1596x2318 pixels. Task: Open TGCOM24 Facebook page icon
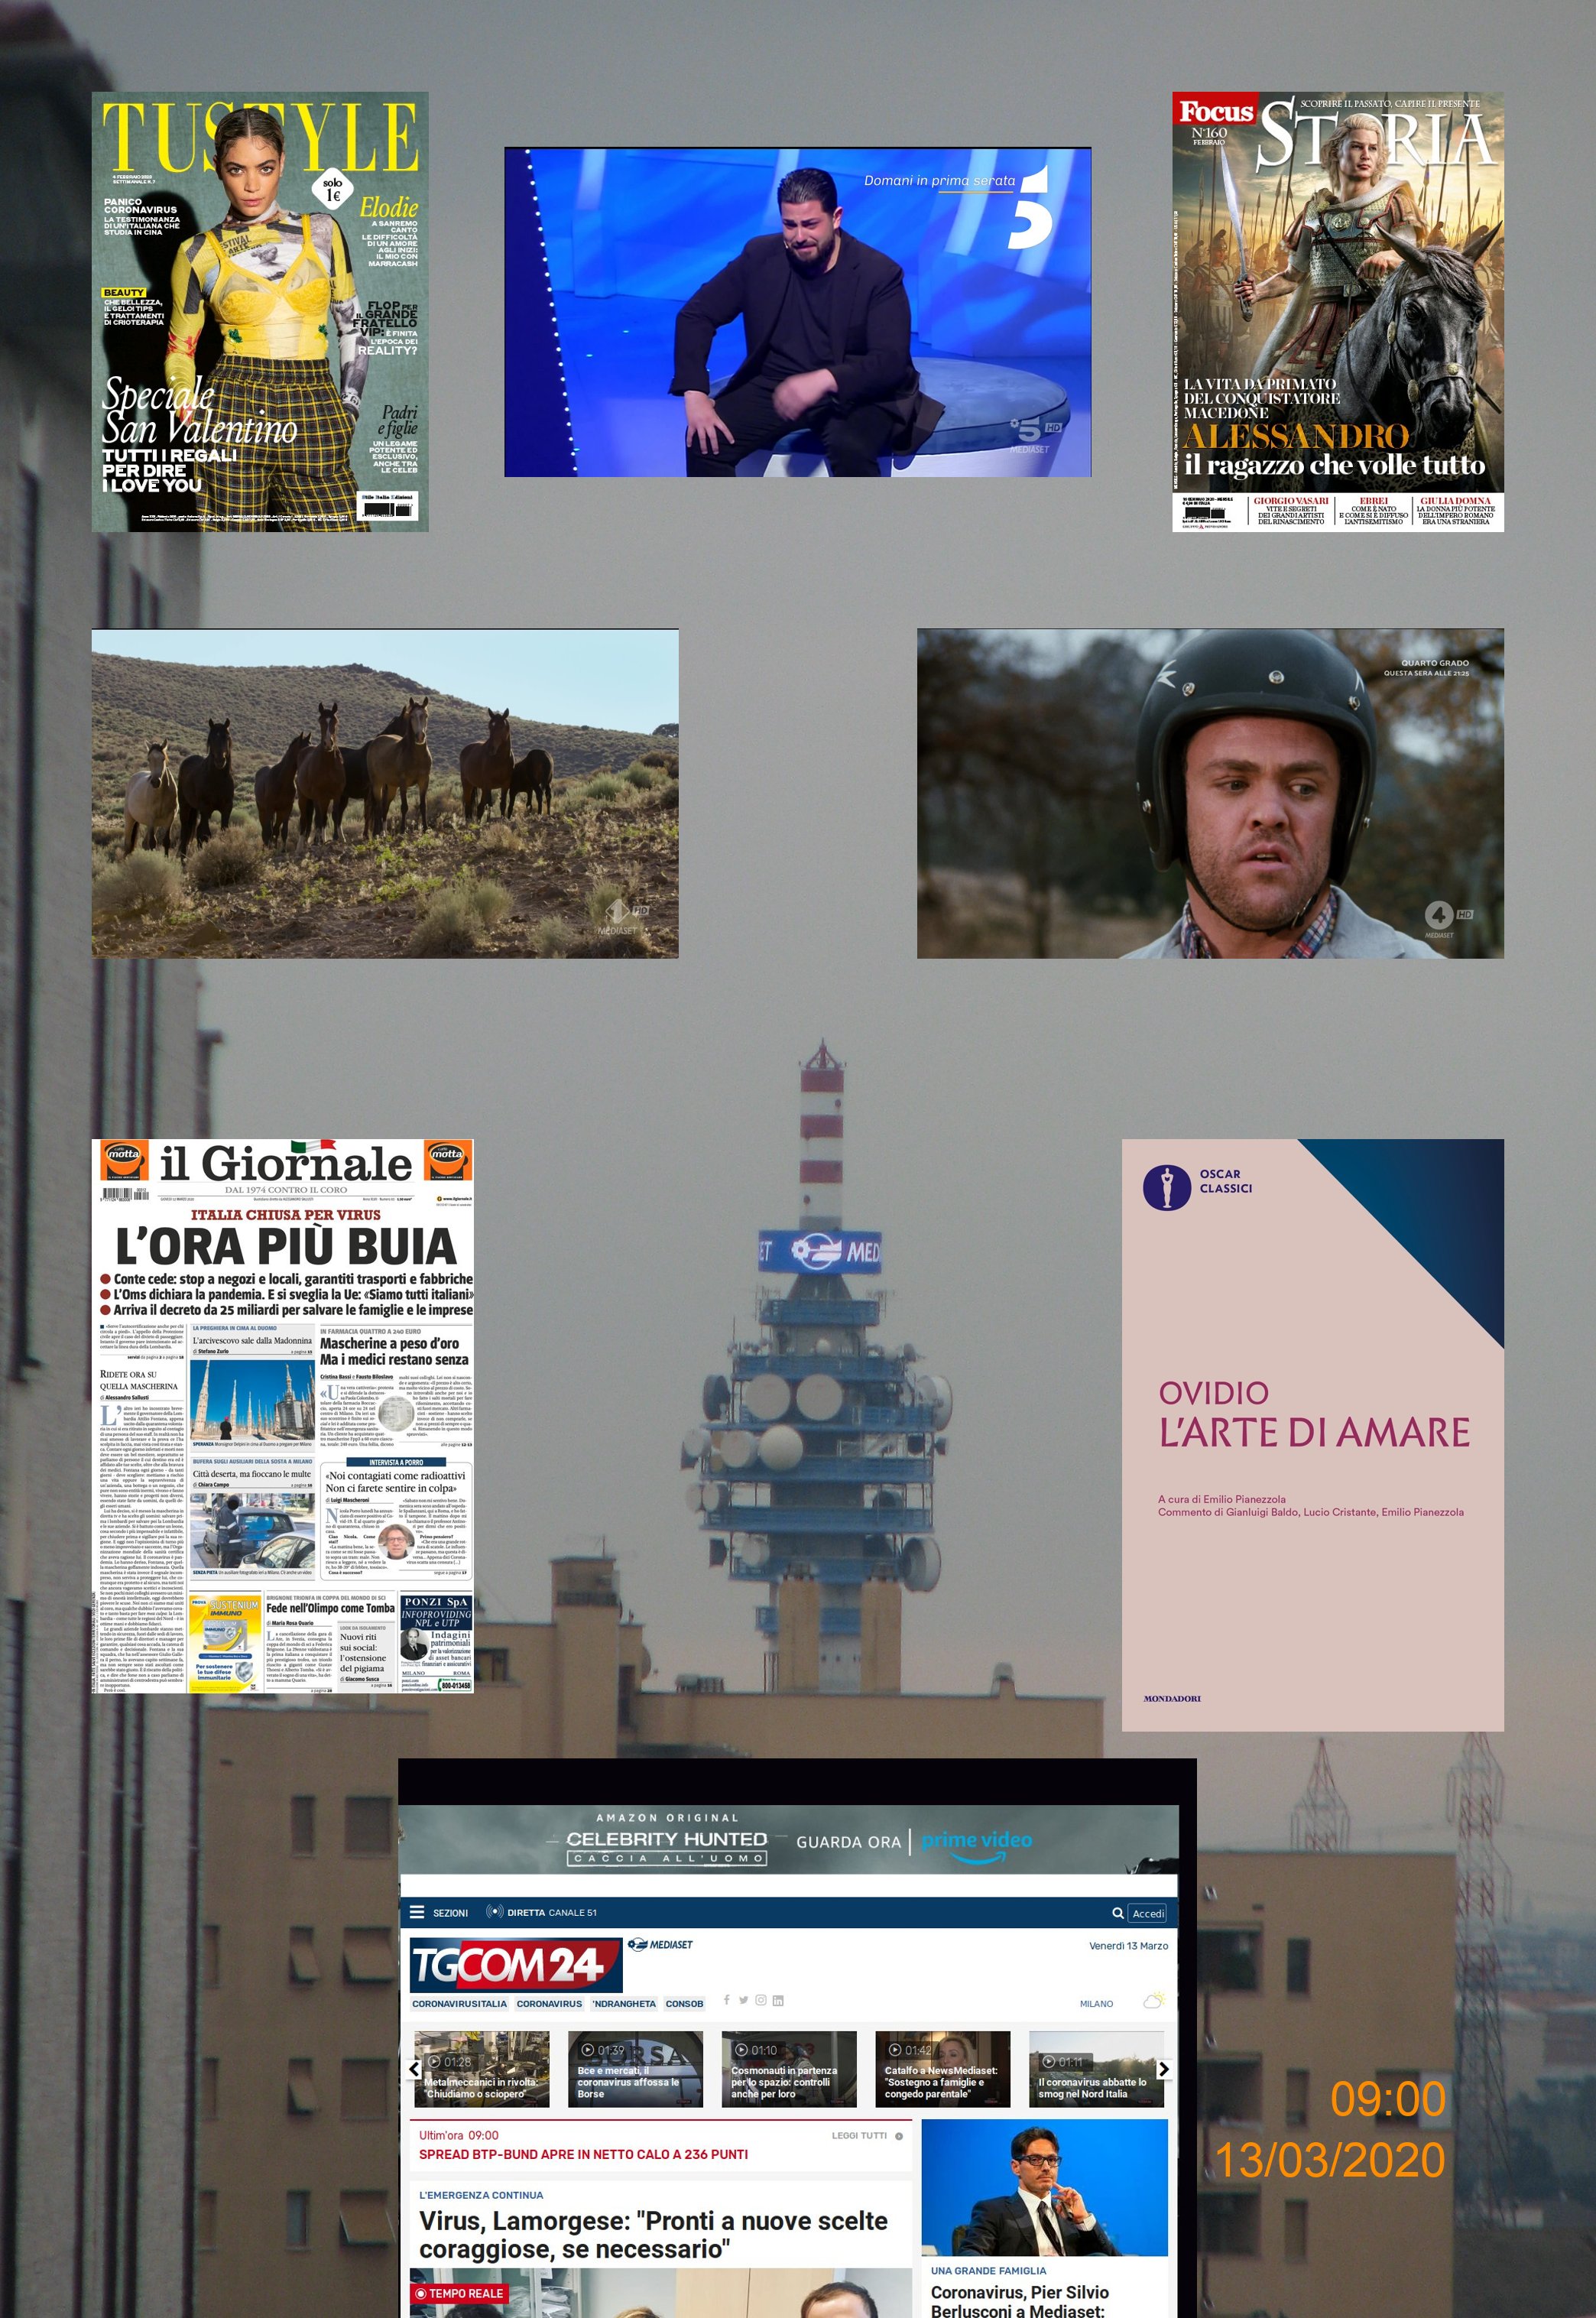pyautogui.click(x=726, y=2000)
